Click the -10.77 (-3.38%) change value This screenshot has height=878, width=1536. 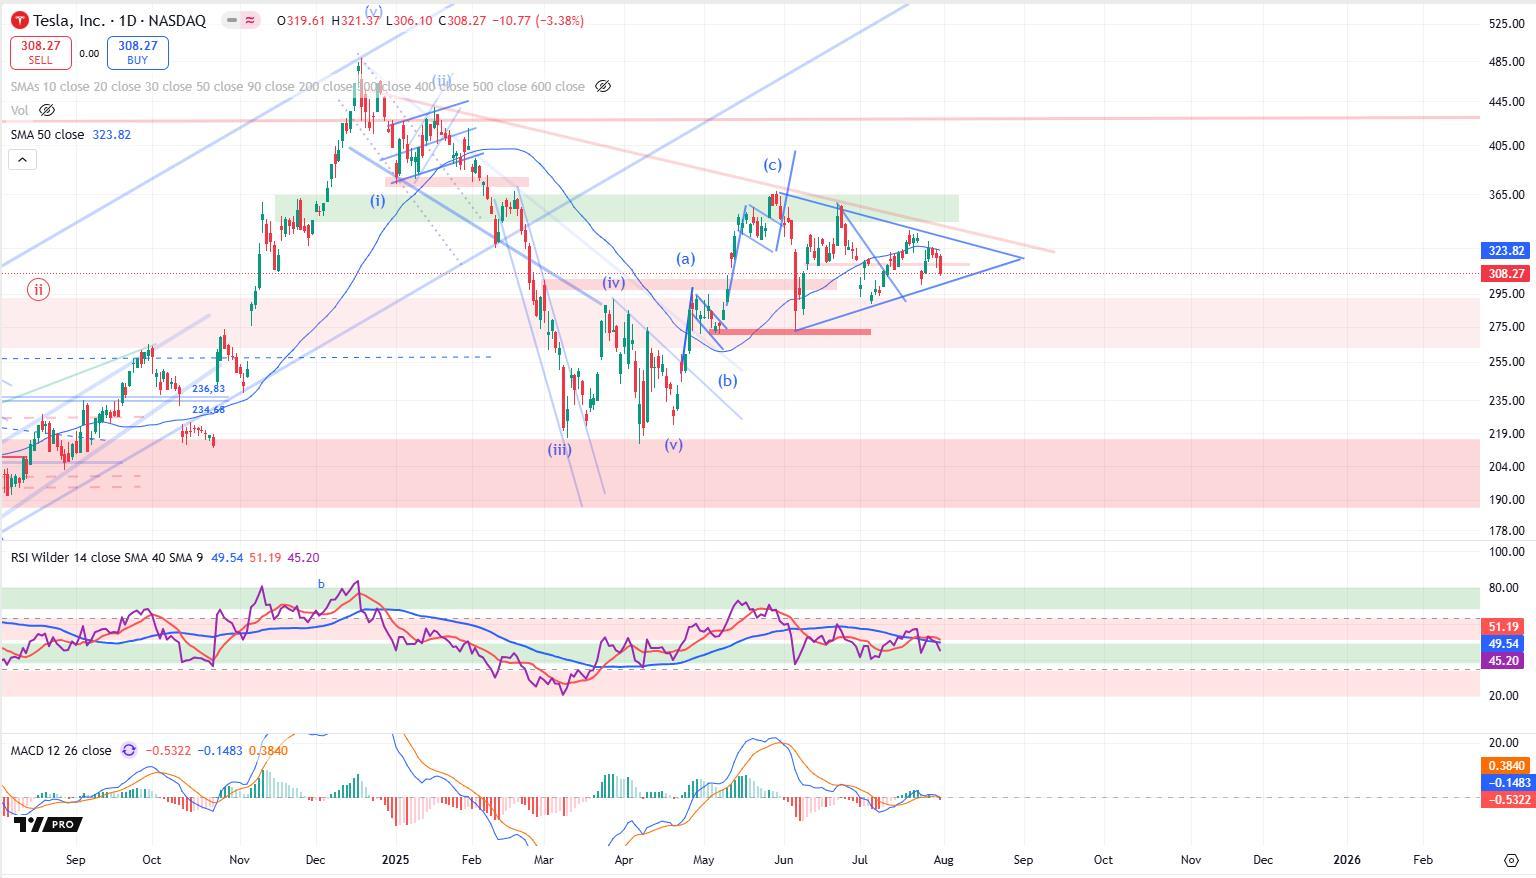click(538, 20)
